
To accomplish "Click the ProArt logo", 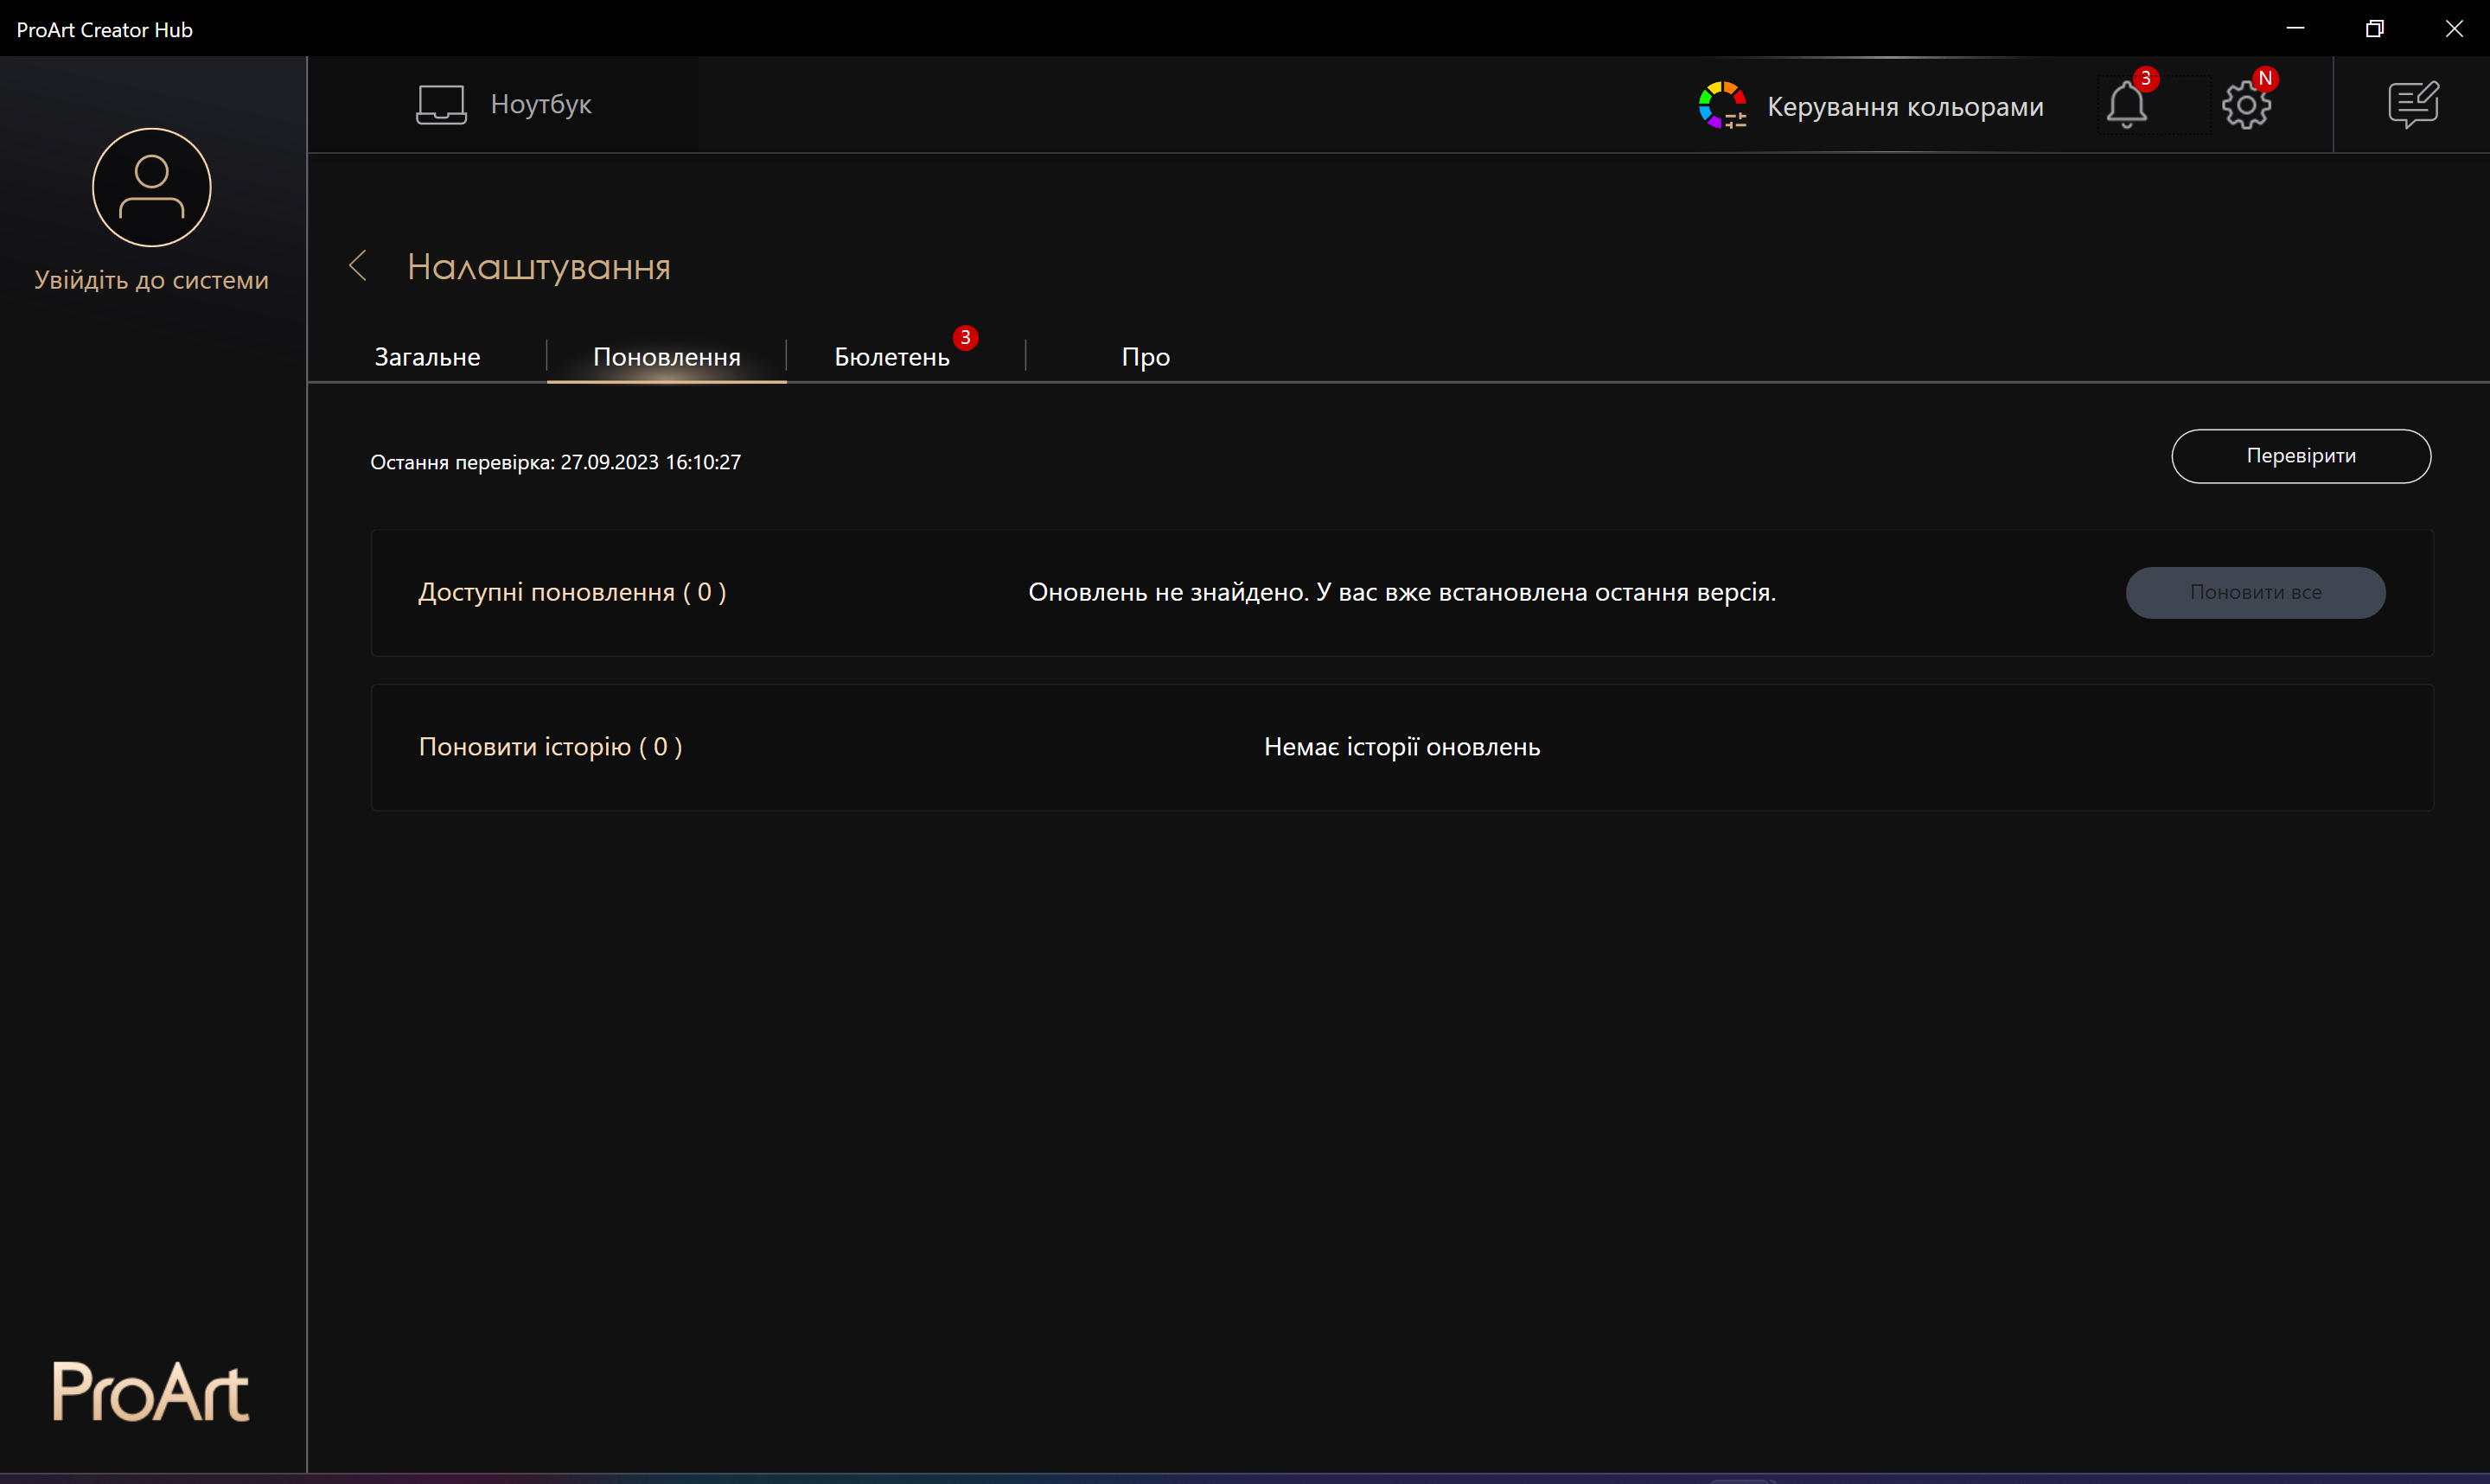I will click(x=151, y=1391).
